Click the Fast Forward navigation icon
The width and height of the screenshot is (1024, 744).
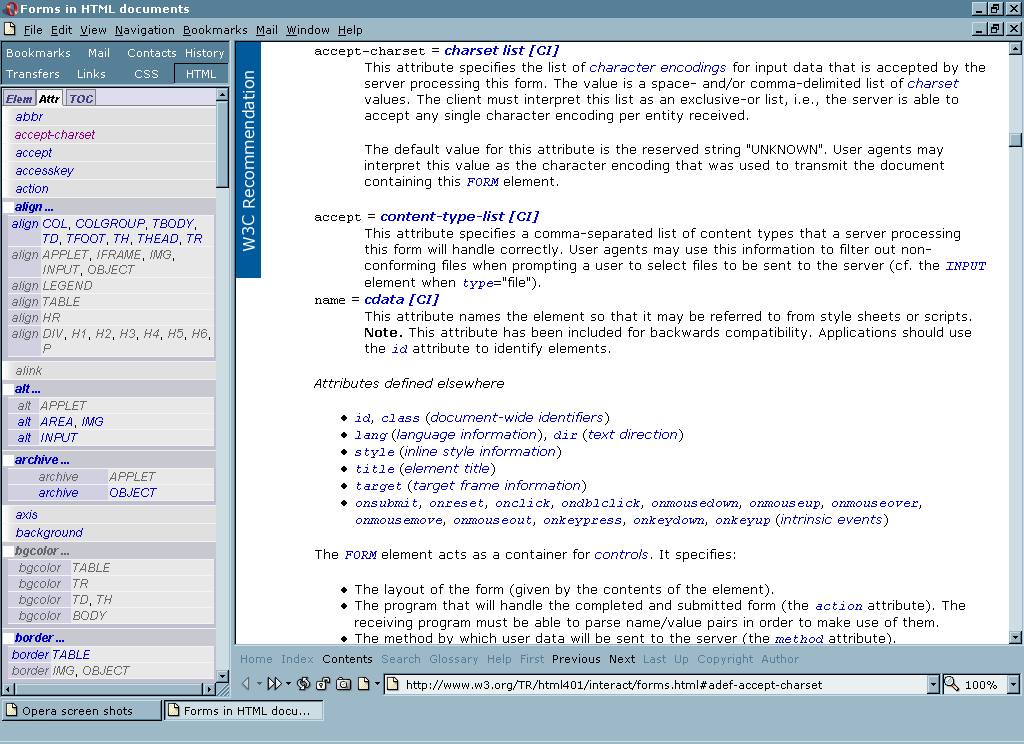(x=272, y=685)
